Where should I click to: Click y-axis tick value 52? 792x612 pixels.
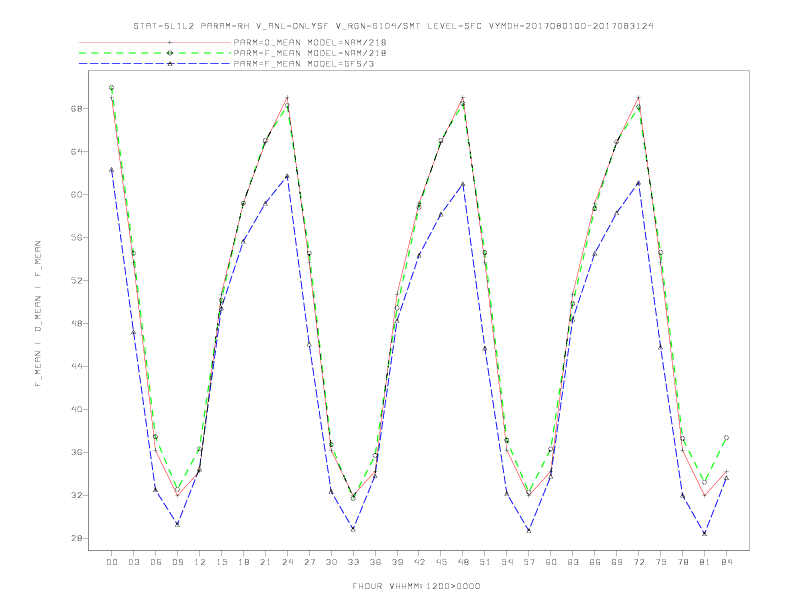76,280
